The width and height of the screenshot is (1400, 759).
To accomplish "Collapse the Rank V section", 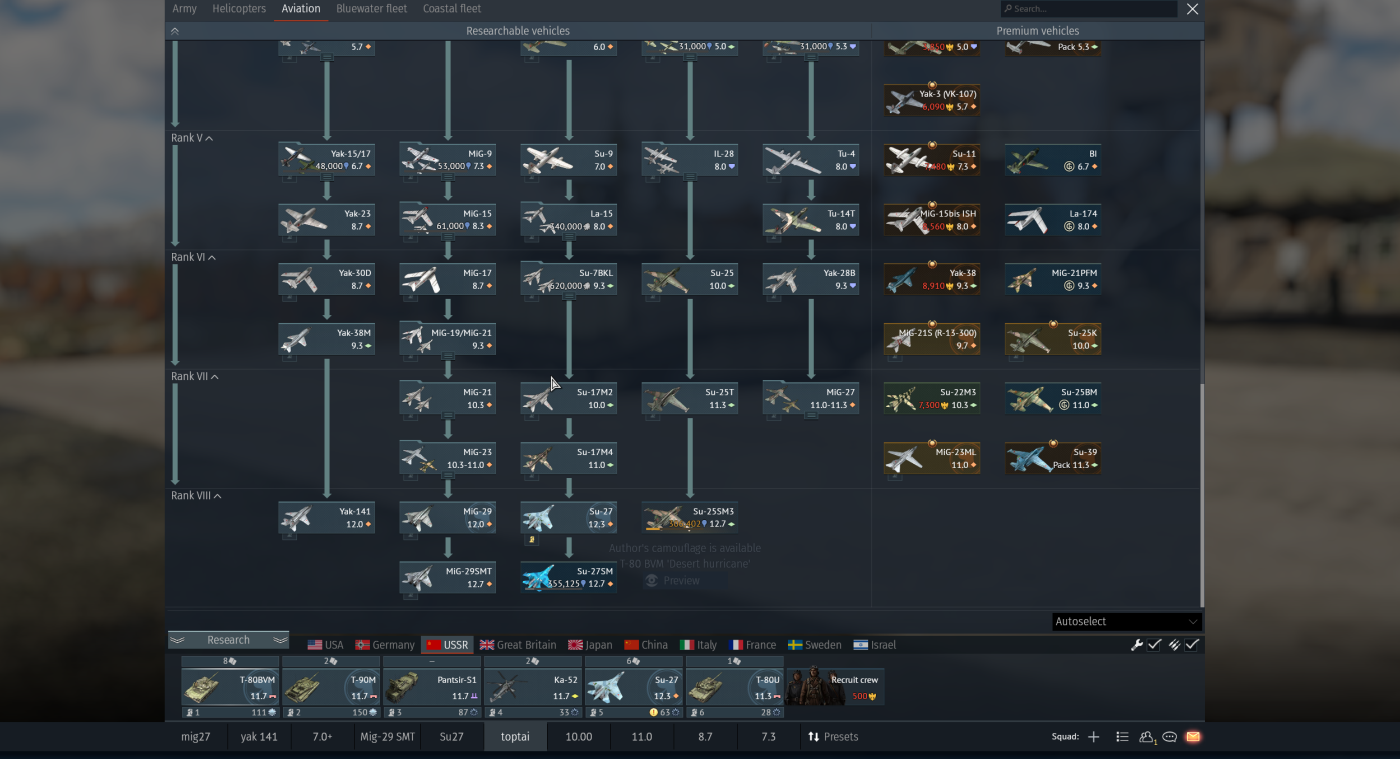I will [192, 138].
